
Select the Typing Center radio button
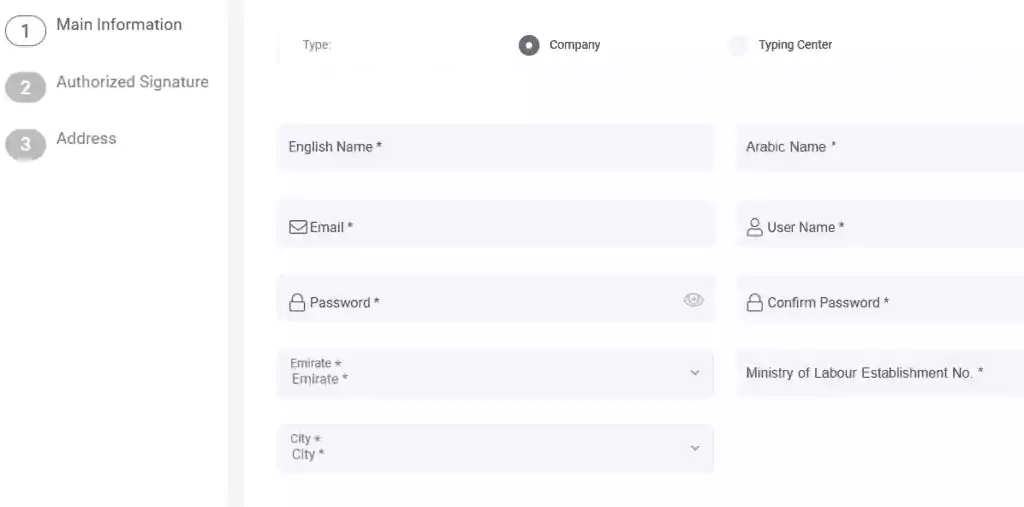[x=738, y=45]
